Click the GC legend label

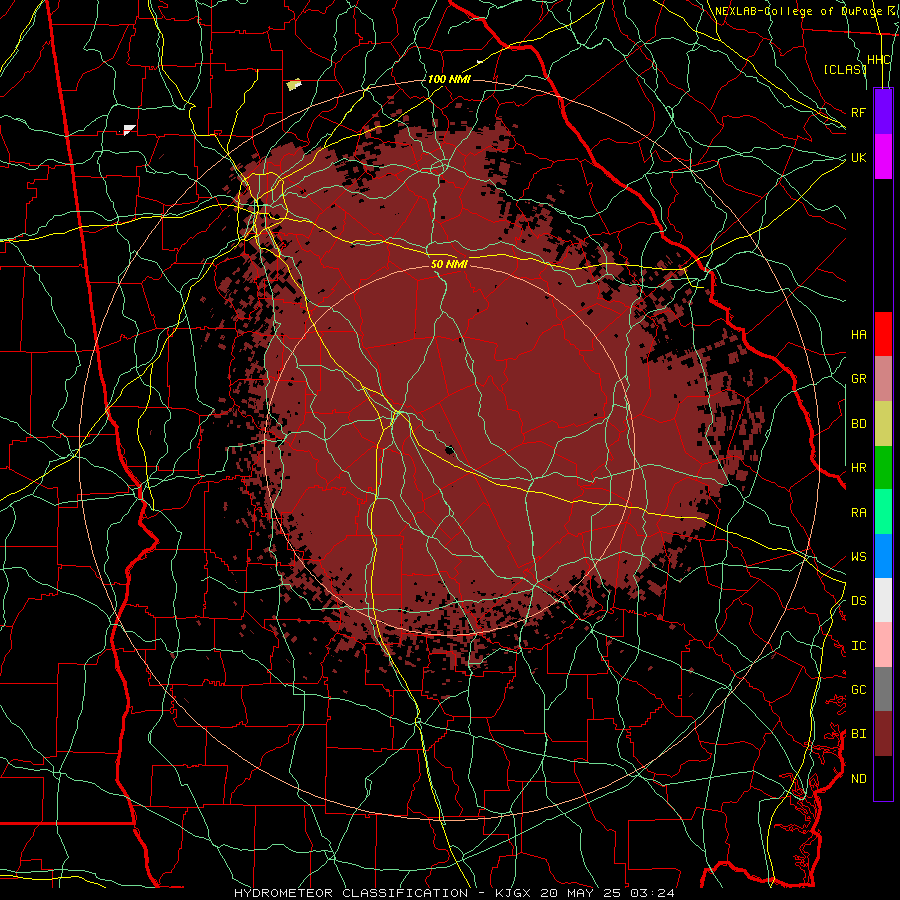coord(858,690)
